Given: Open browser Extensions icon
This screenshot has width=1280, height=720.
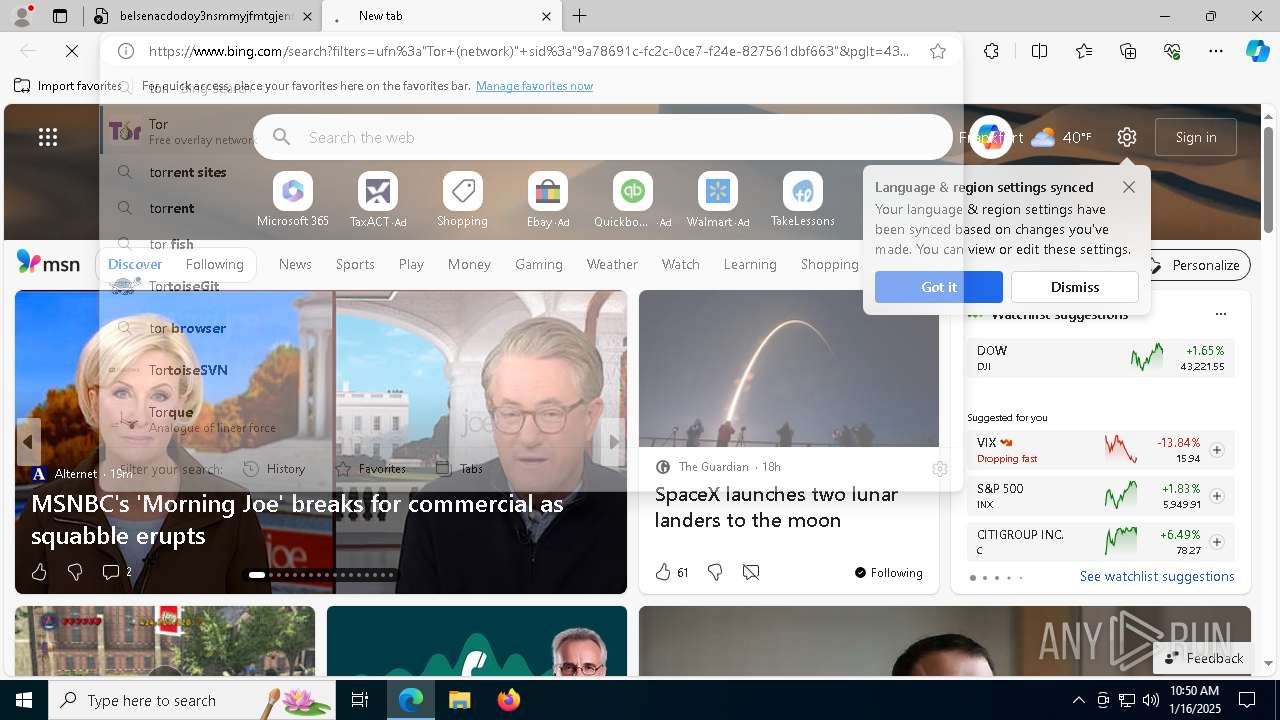Looking at the screenshot, I should point(991,51).
